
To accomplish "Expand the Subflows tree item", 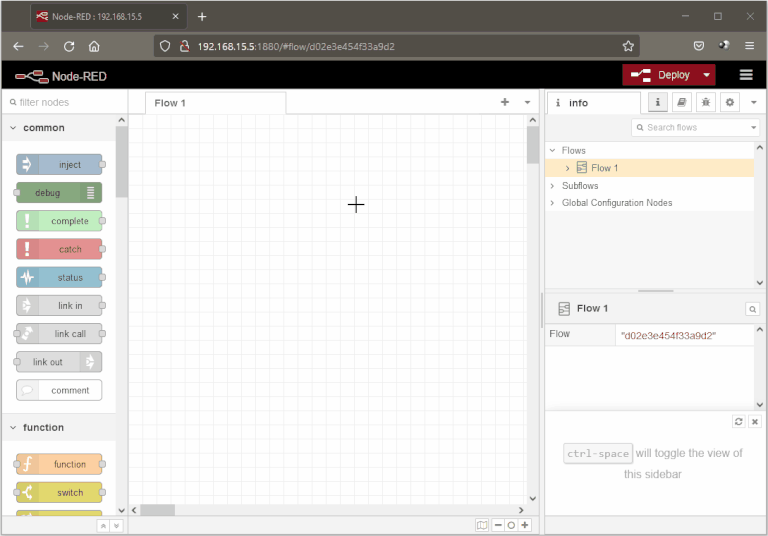I will point(552,186).
